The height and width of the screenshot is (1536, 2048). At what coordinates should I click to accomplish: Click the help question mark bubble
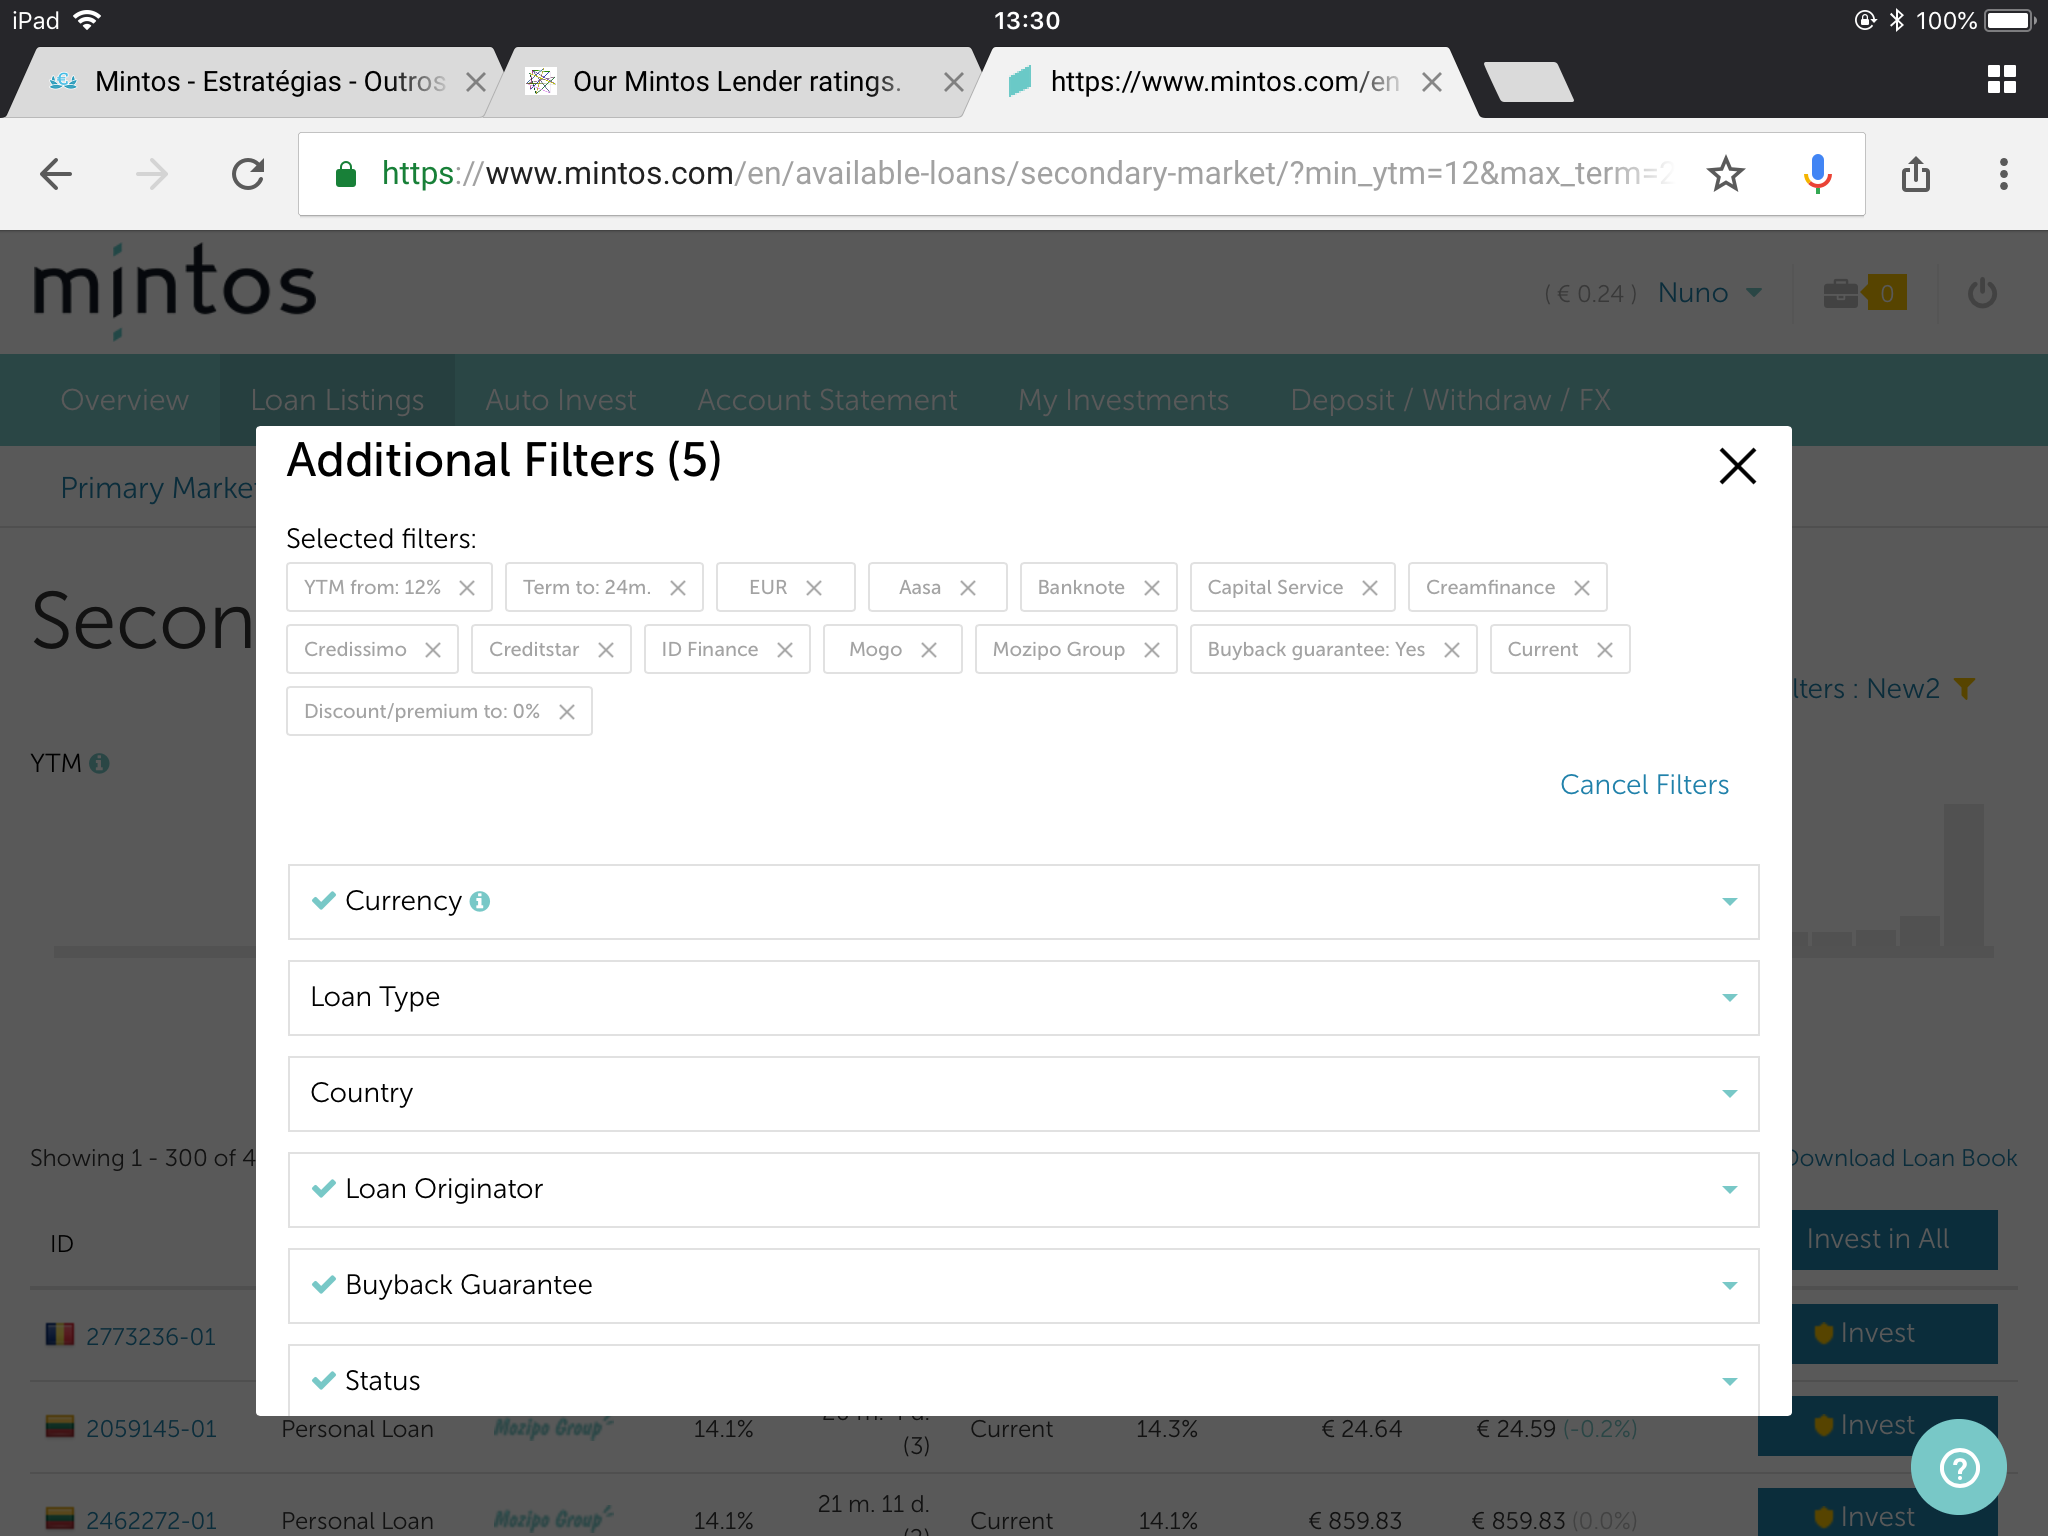1958,1467
